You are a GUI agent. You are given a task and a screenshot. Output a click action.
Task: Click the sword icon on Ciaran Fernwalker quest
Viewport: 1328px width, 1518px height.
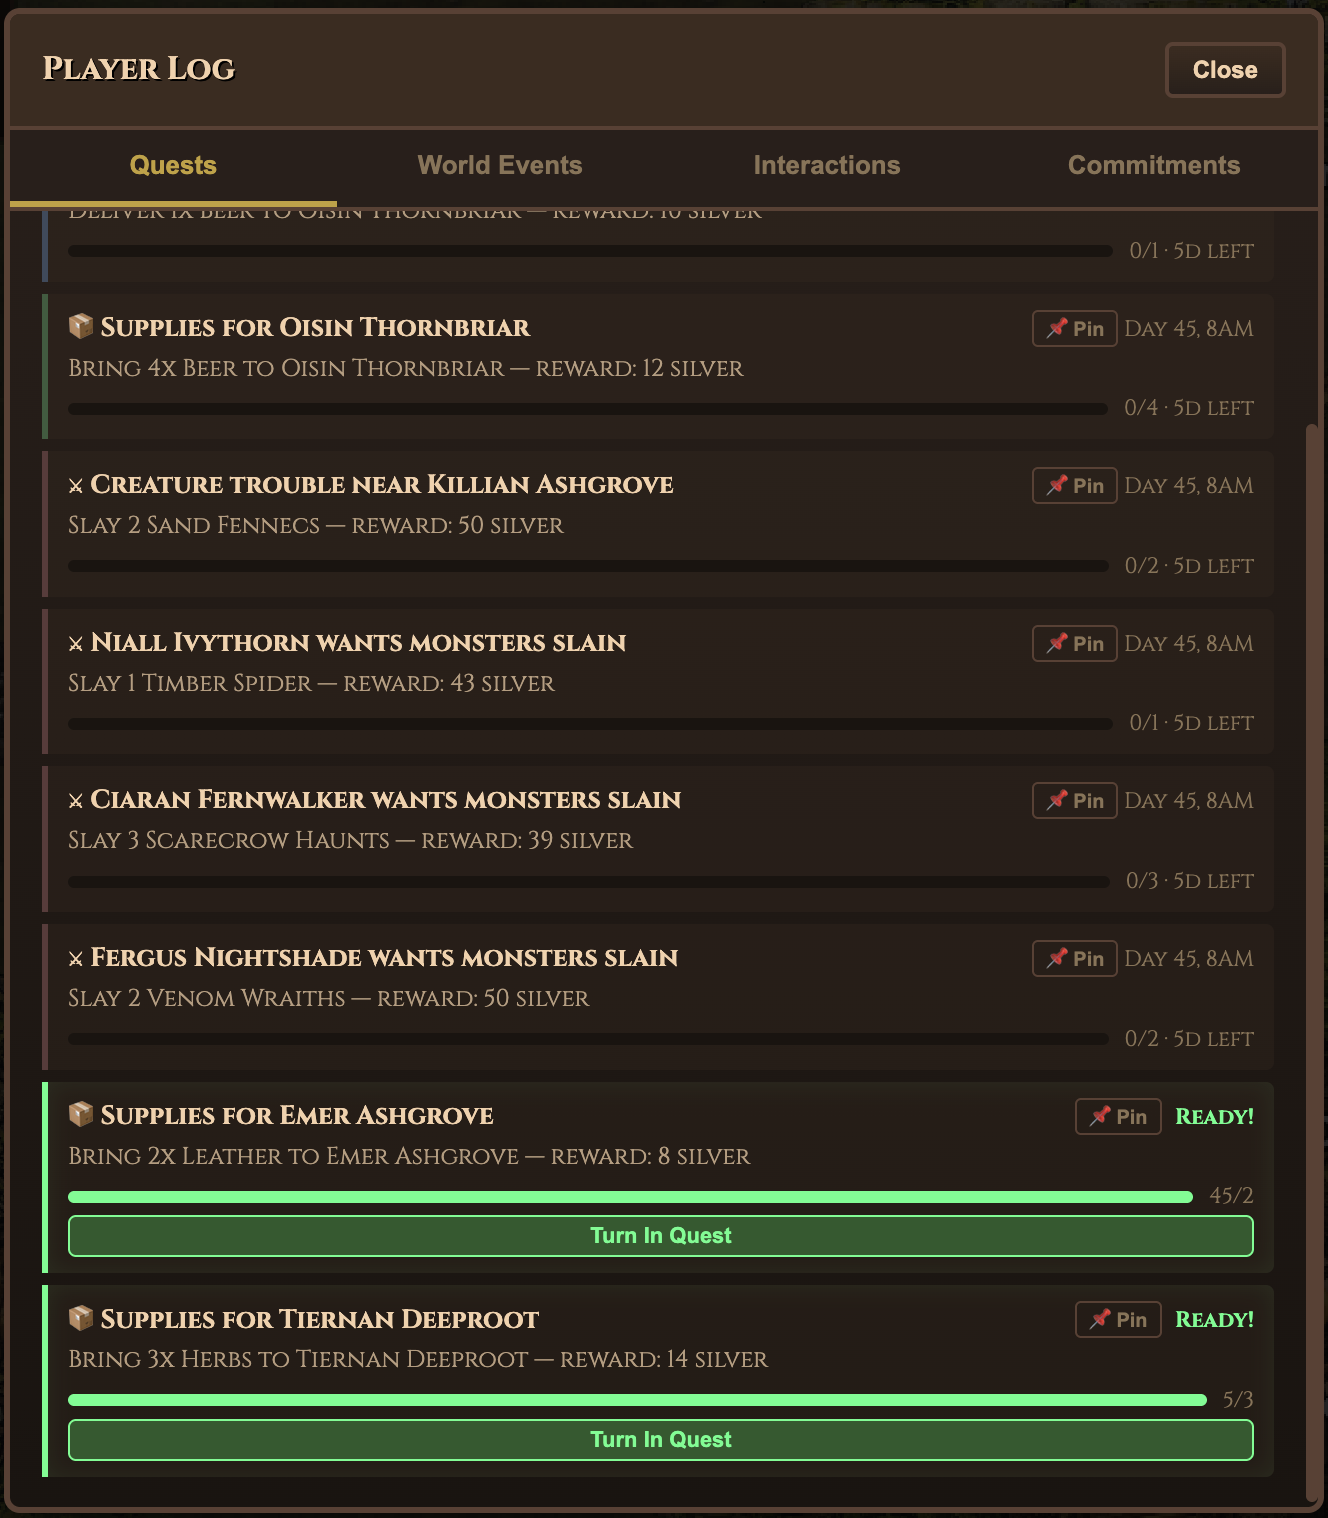coord(76,800)
